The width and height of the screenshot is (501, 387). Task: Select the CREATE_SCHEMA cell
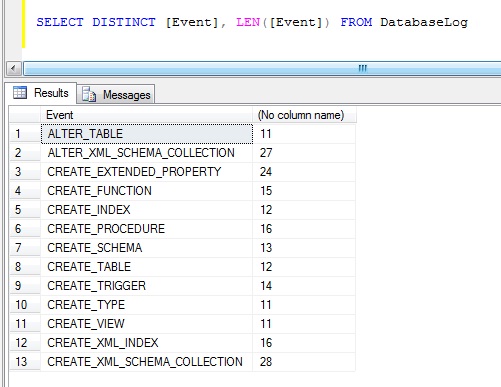coord(147,248)
